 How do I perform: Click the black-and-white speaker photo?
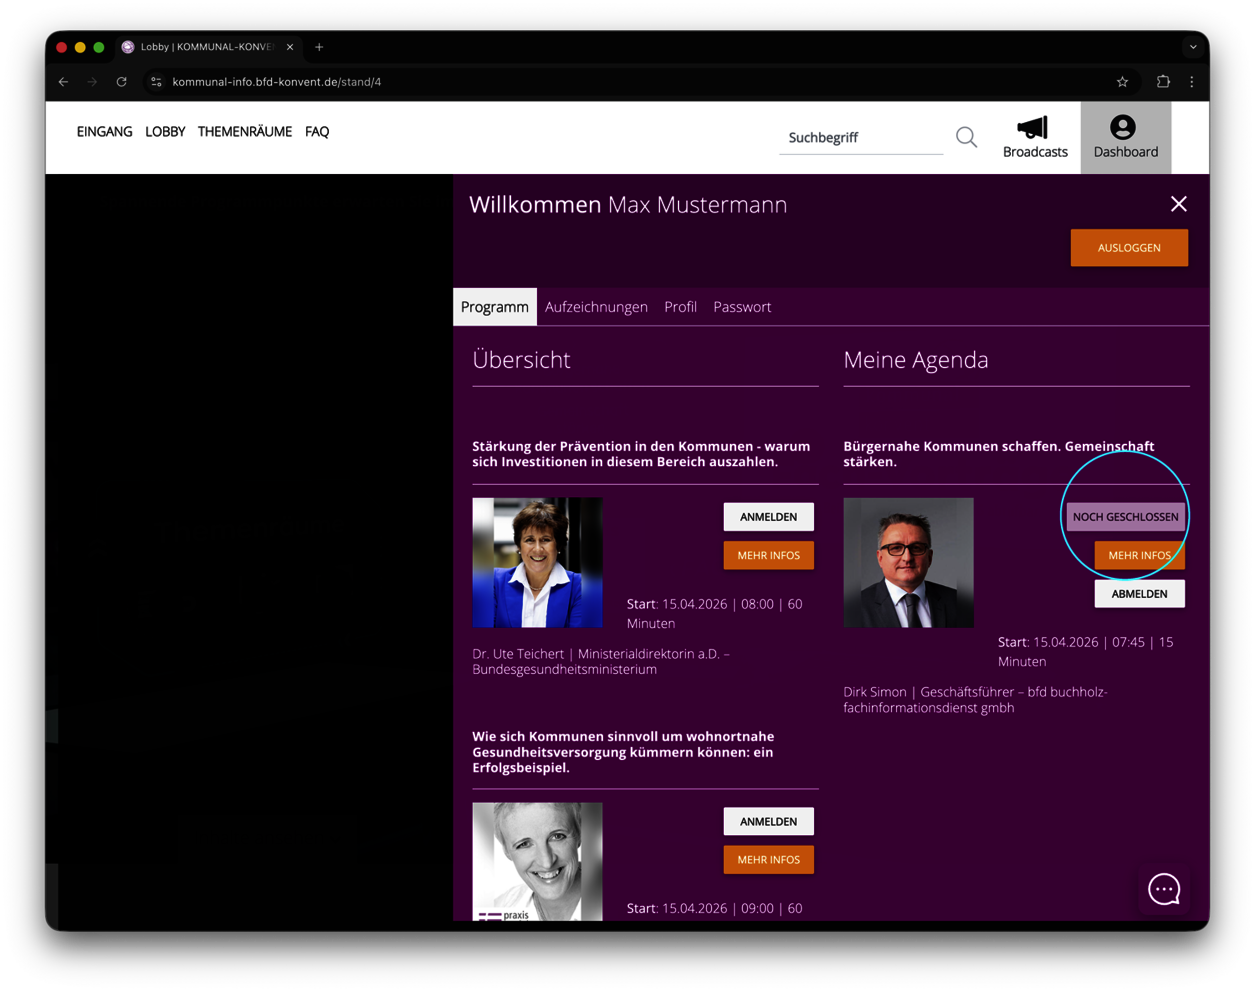[538, 862]
